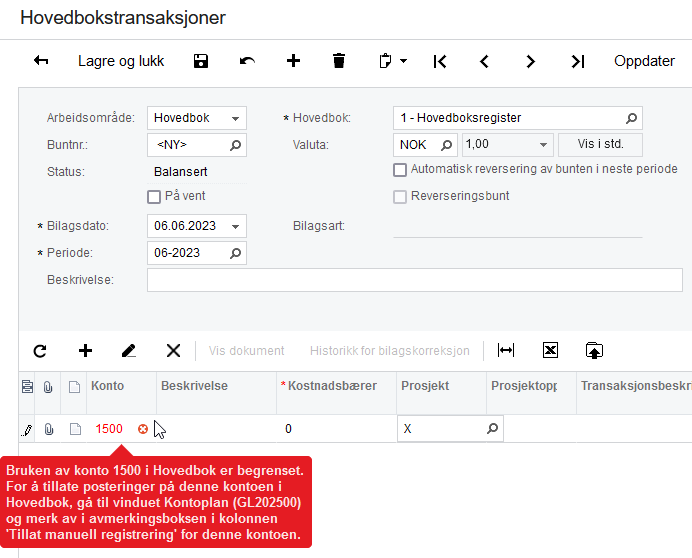Click the fit columns icon
692x558 pixels.
click(506, 351)
